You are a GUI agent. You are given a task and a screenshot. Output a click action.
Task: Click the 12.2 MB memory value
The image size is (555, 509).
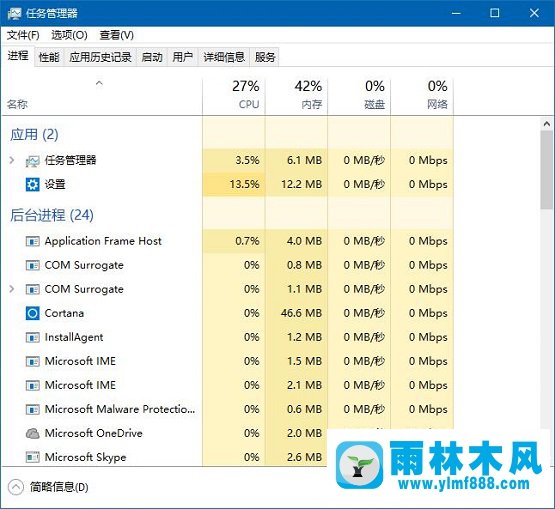click(302, 184)
